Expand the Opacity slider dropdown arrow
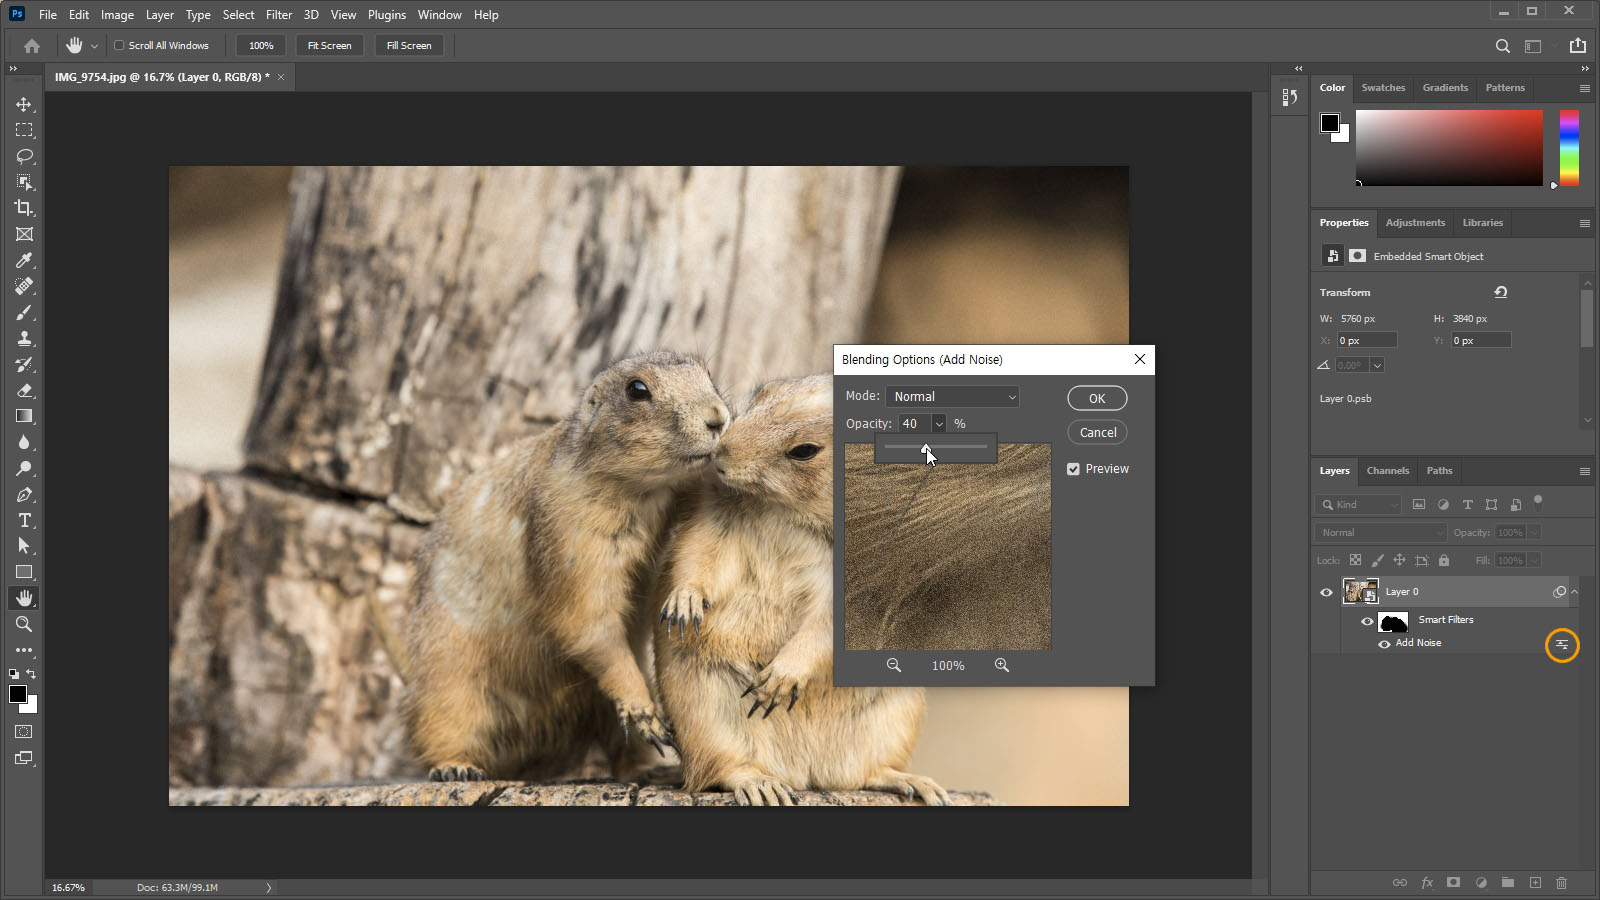The image size is (1600, 900). tap(939, 424)
